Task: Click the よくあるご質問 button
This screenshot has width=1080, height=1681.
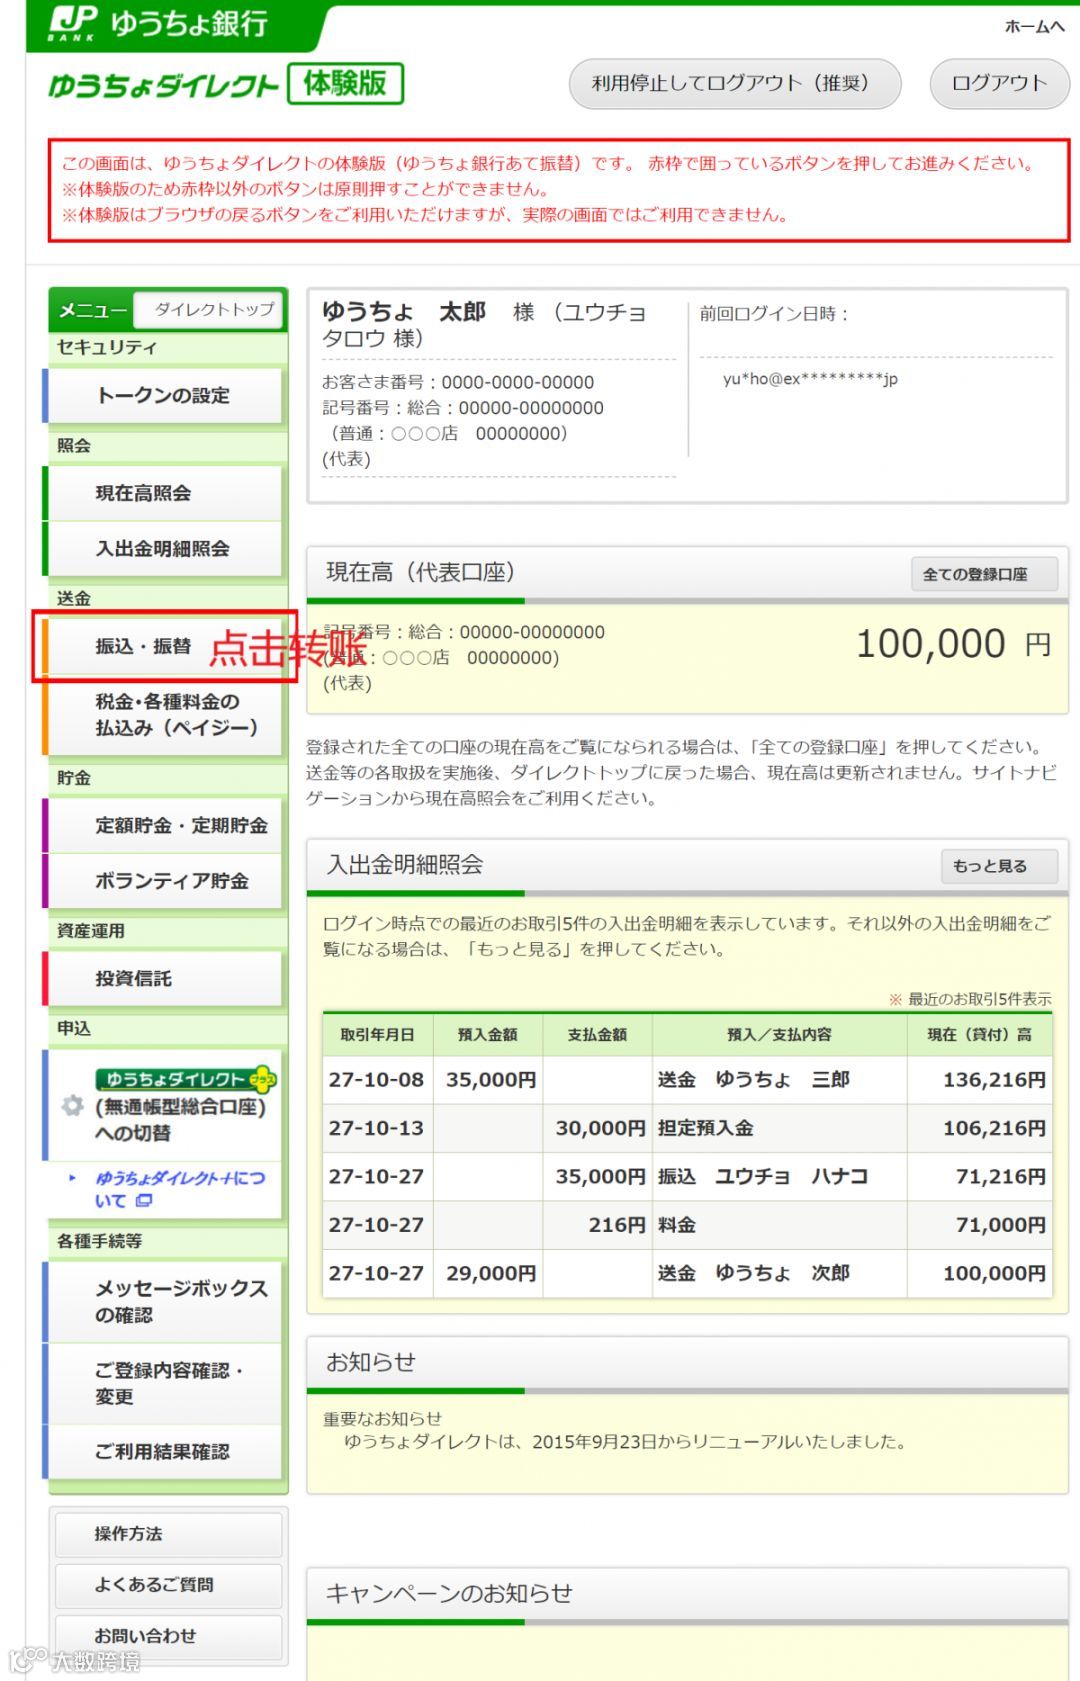Action: pyautogui.click(x=168, y=1585)
